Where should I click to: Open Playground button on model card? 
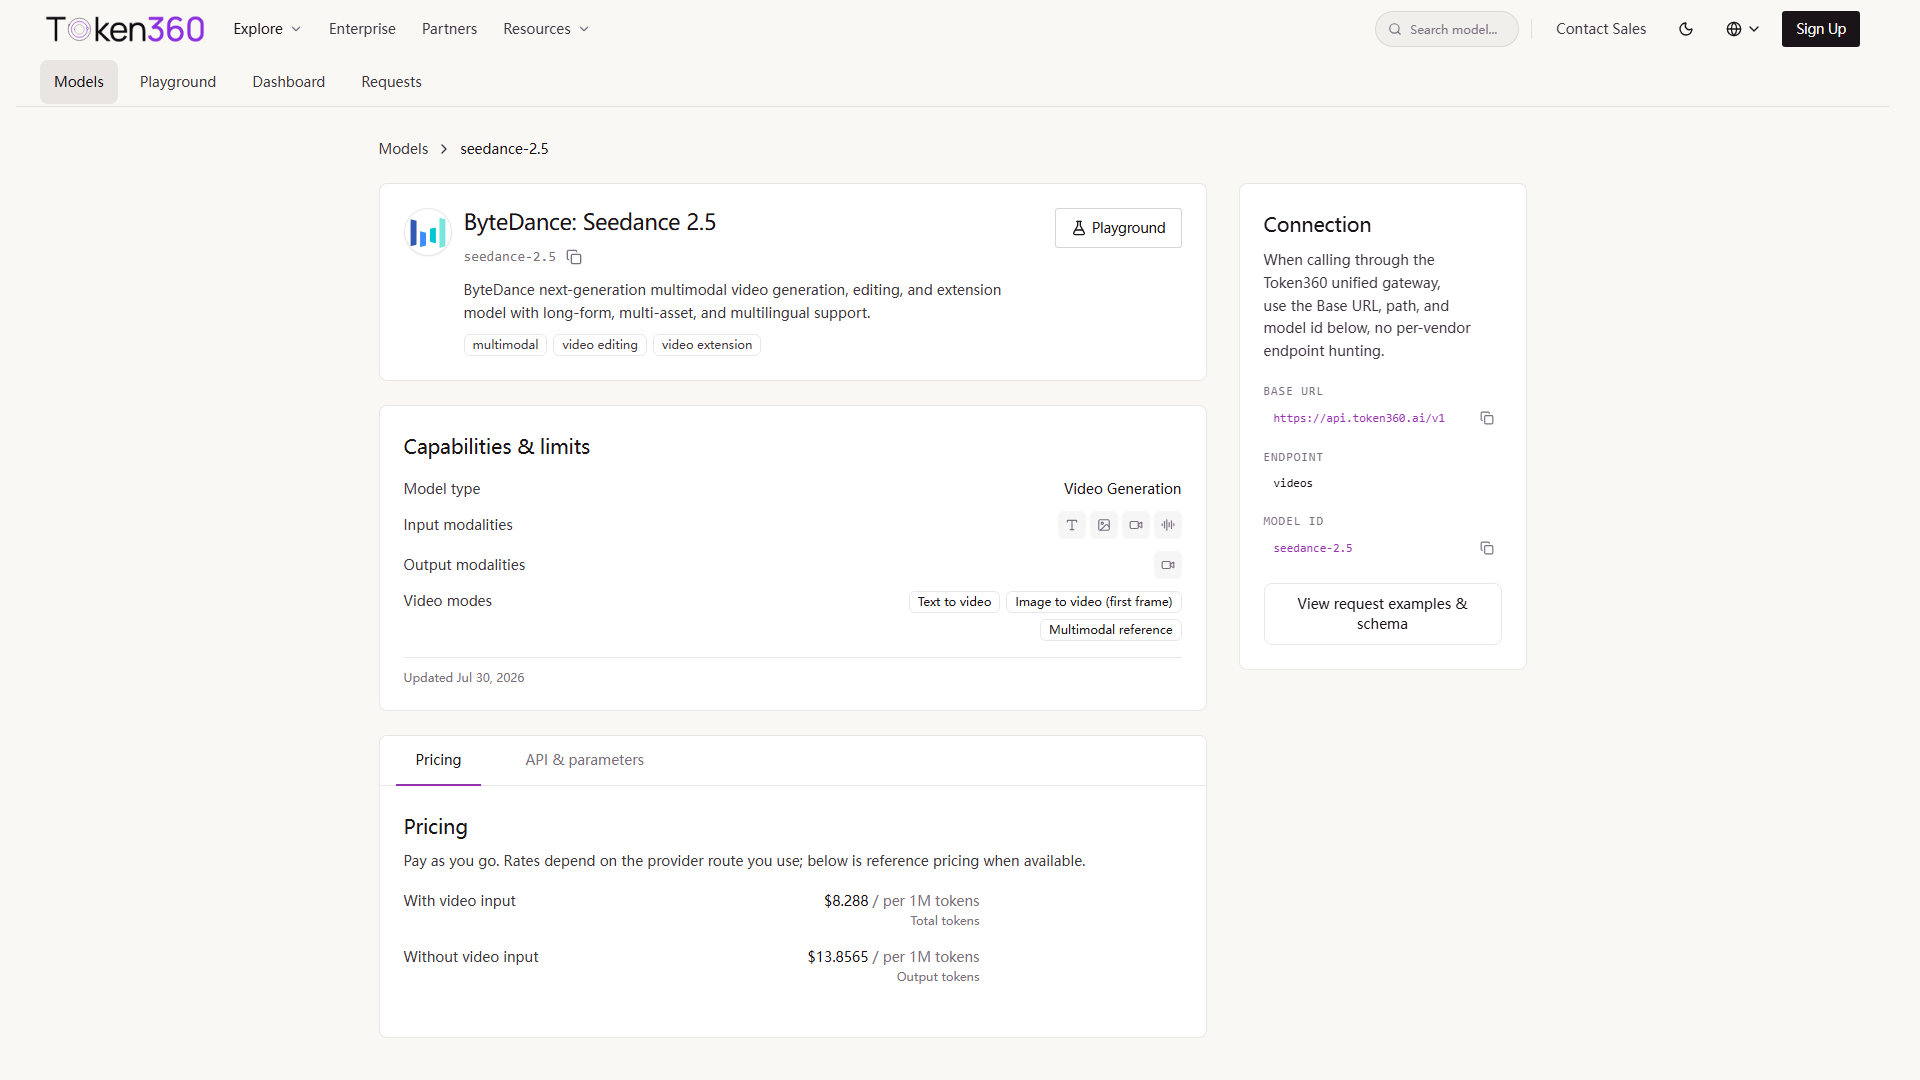pyautogui.click(x=1118, y=228)
